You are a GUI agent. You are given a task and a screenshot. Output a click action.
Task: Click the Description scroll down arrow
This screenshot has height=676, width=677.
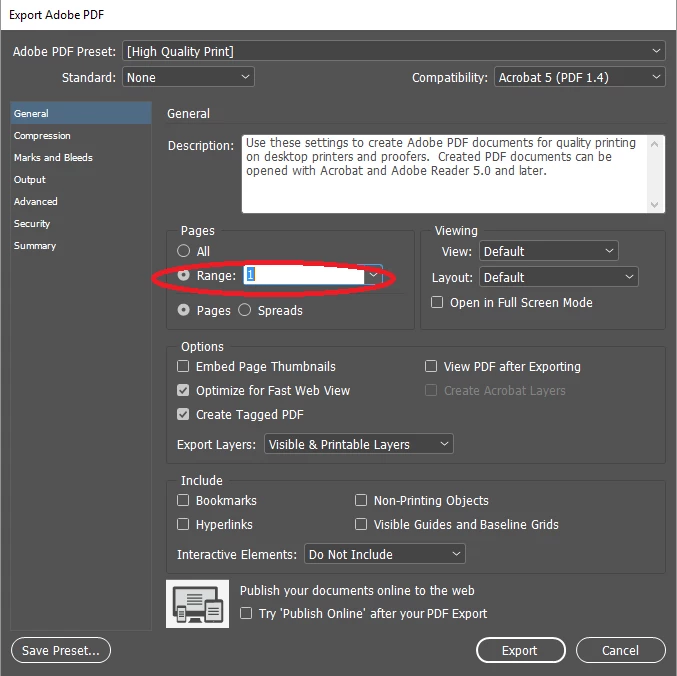(x=655, y=205)
